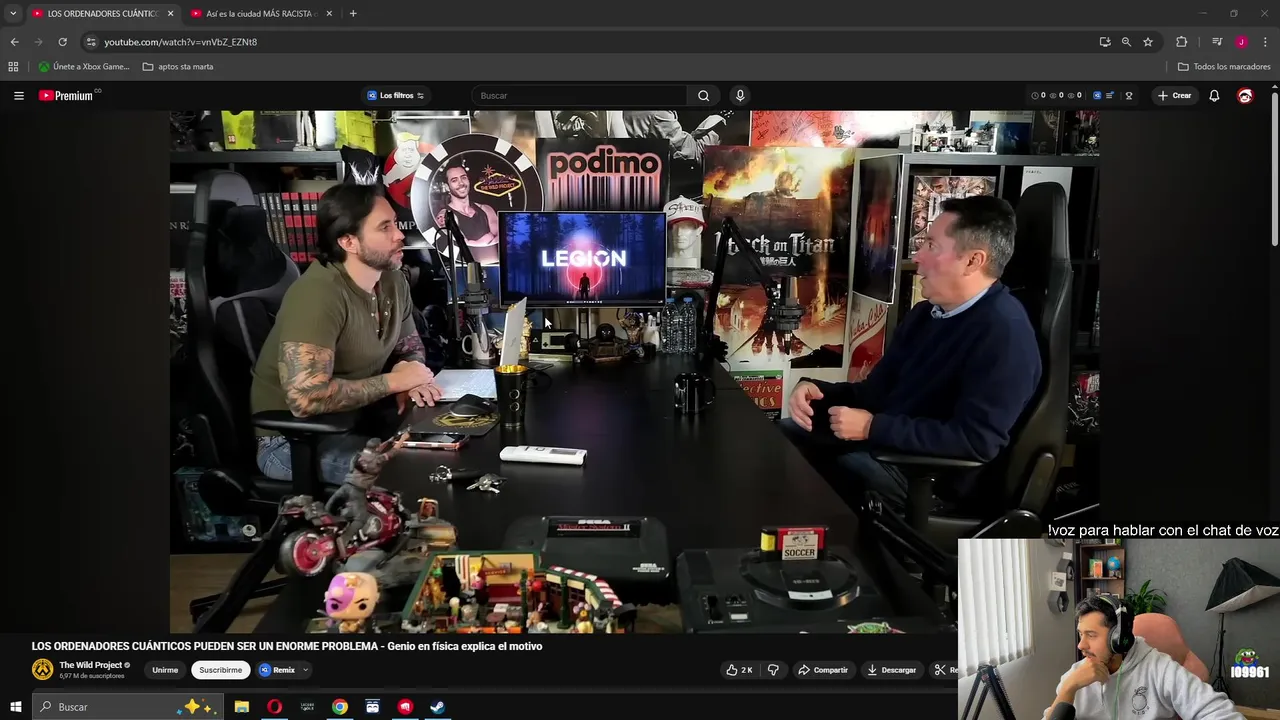
Task: Open the YouTube hamburger guide menu
Action: 18,96
